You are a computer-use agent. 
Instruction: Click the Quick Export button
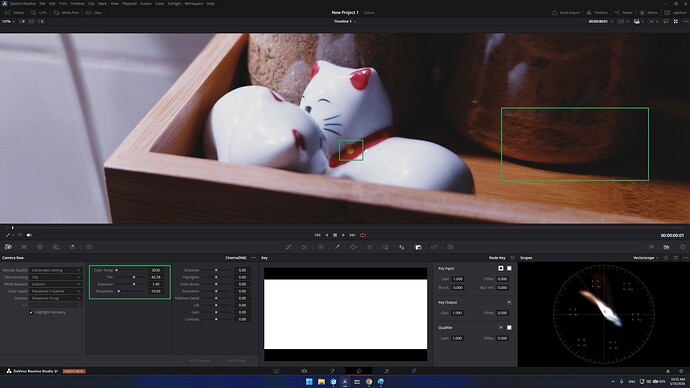[566, 13]
